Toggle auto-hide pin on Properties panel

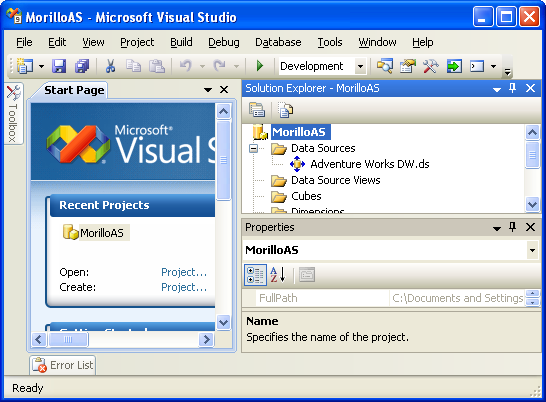tap(513, 227)
